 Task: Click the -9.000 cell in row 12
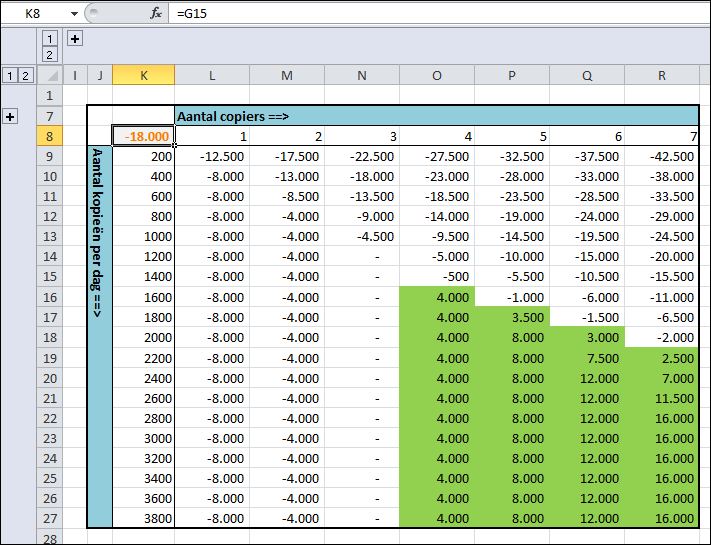tap(362, 216)
